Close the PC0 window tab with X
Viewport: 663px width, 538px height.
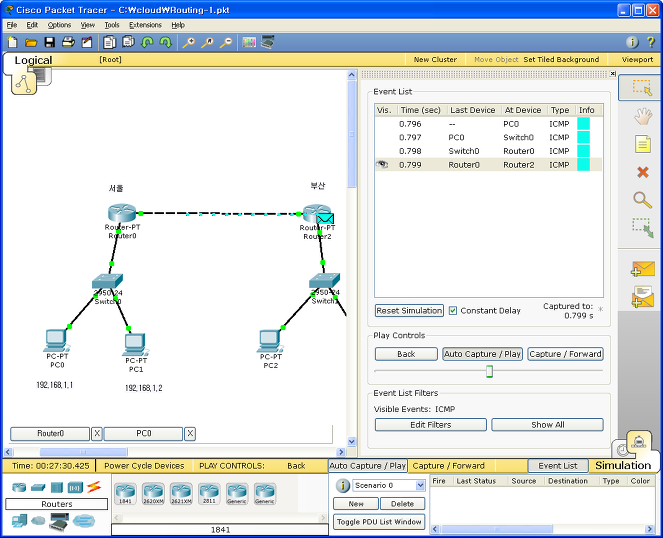(190, 434)
